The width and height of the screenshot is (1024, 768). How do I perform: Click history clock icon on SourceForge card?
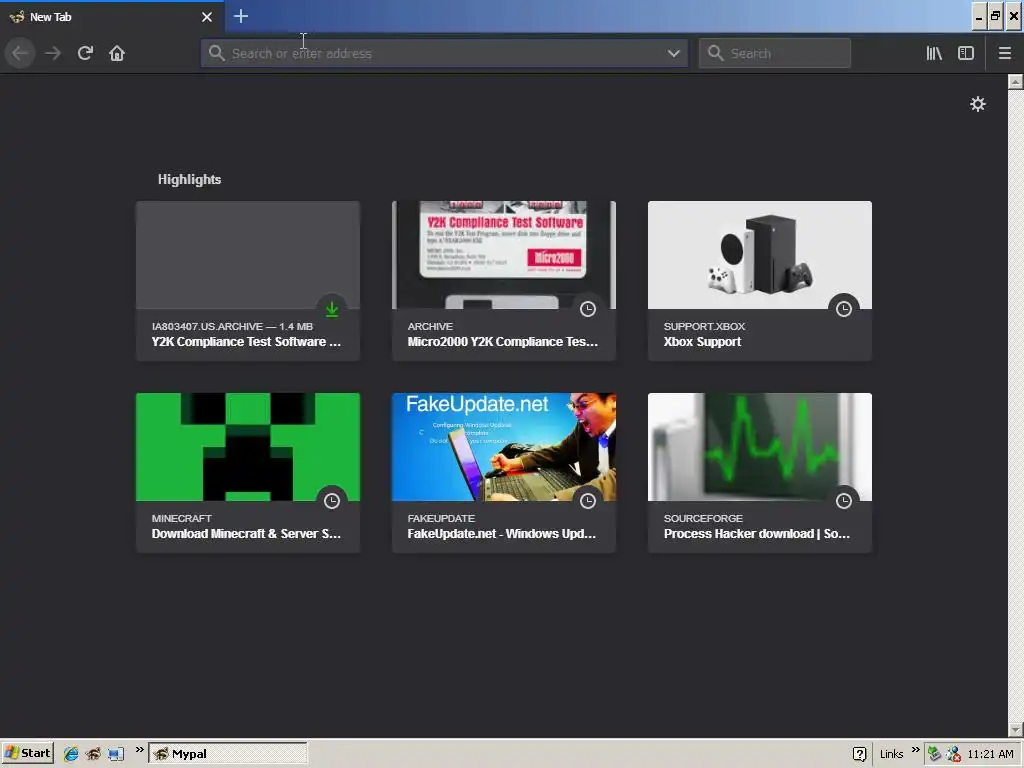[x=844, y=501]
